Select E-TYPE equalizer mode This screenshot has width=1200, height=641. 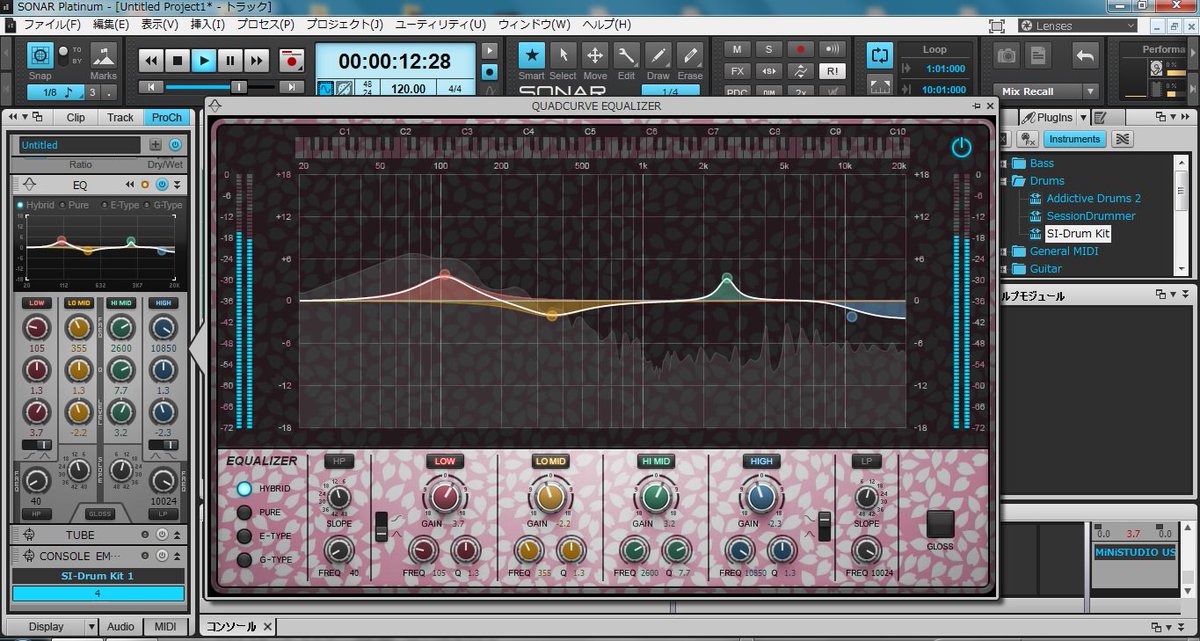point(244,536)
